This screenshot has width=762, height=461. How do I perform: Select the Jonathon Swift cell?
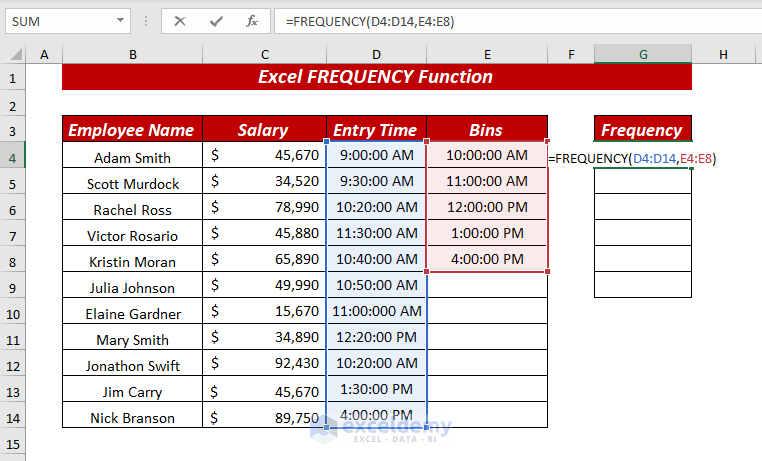[x=132, y=363]
